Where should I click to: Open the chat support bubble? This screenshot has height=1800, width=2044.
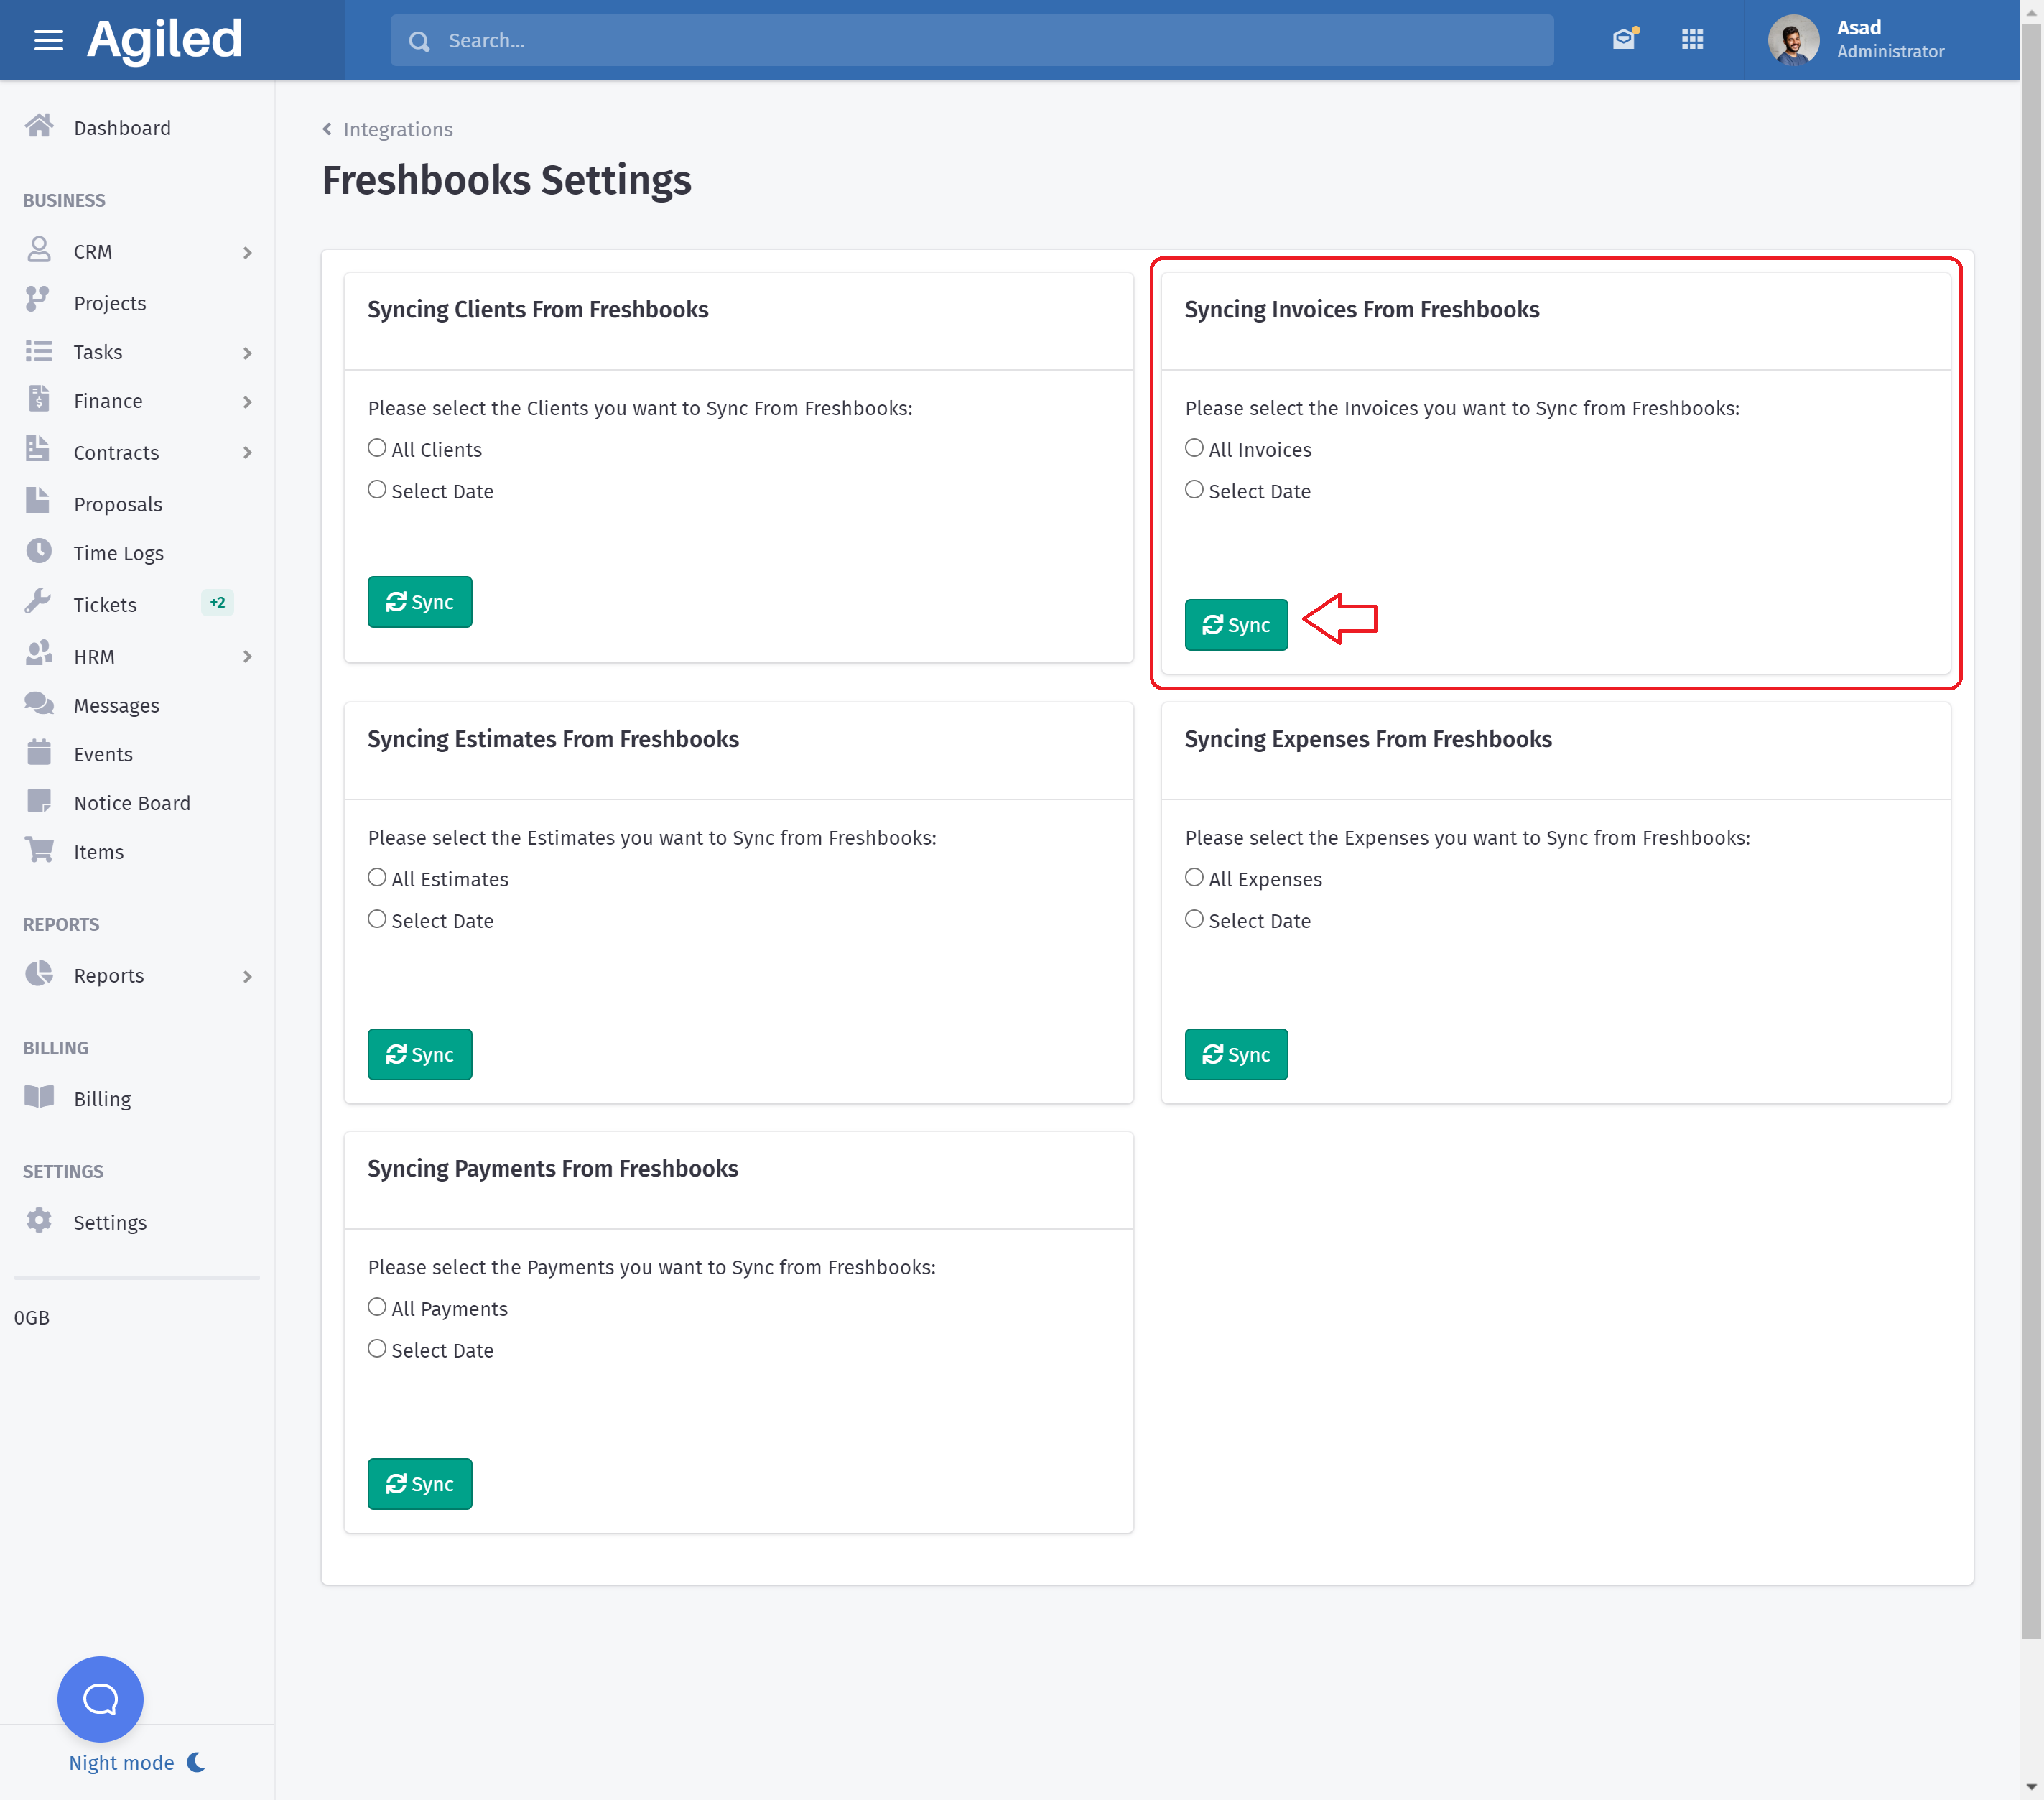(x=100, y=1698)
